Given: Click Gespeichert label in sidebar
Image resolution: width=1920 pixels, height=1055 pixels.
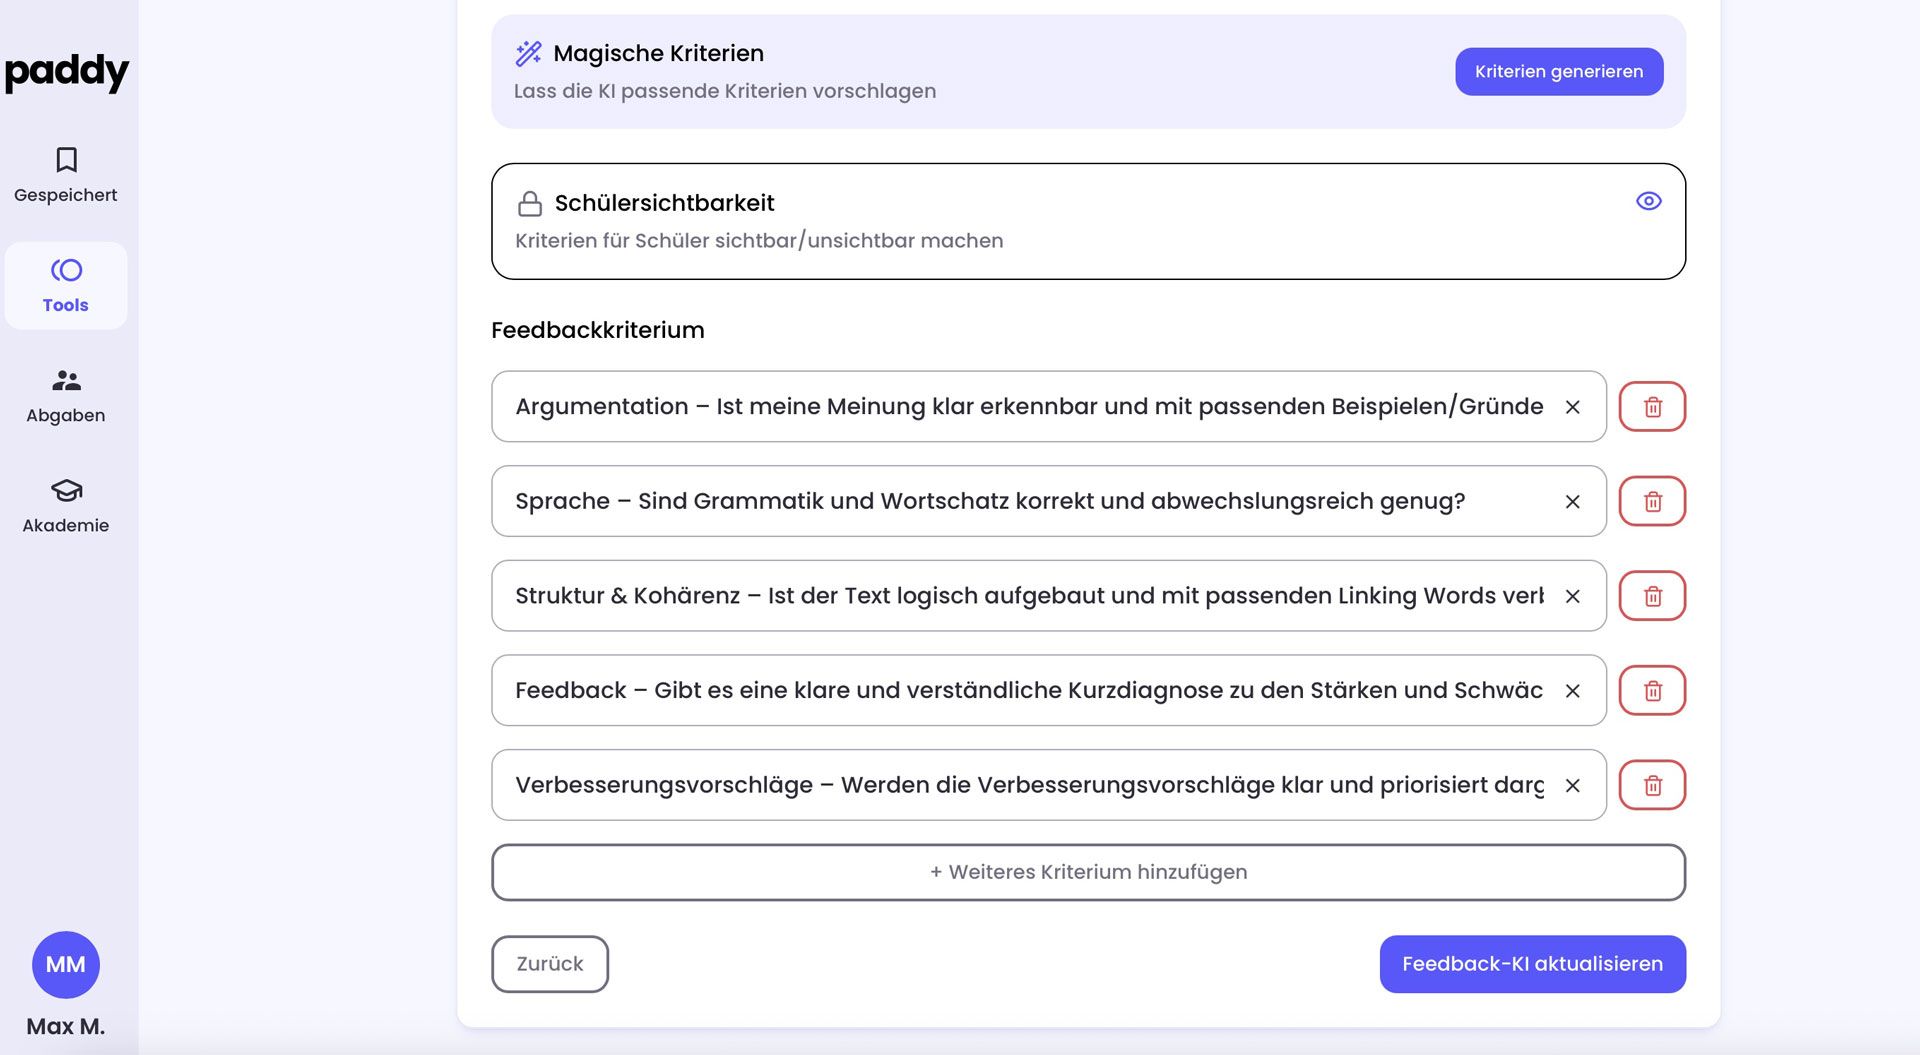Looking at the screenshot, I should pyautogui.click(x=66, y=196).
